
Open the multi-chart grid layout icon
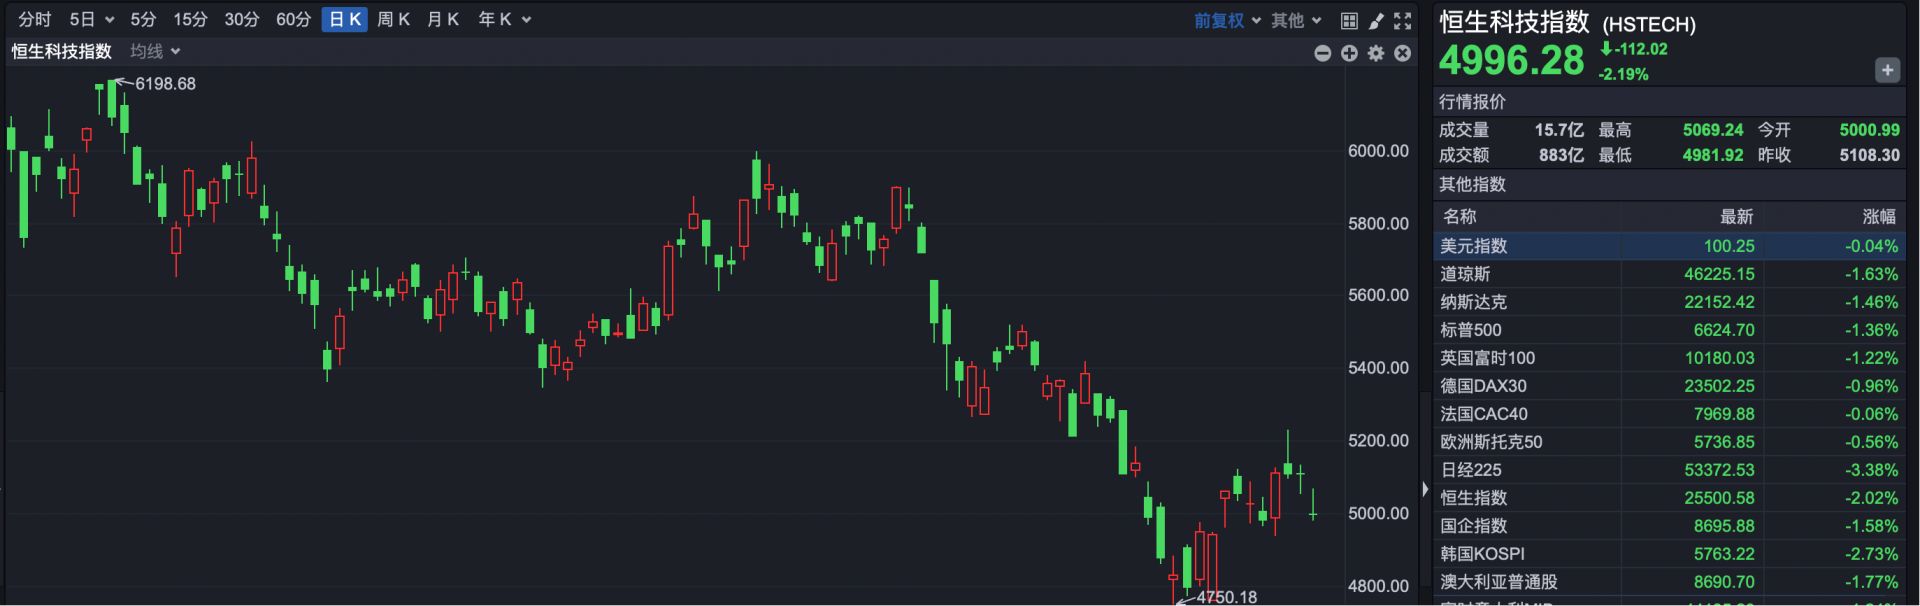1349,20
